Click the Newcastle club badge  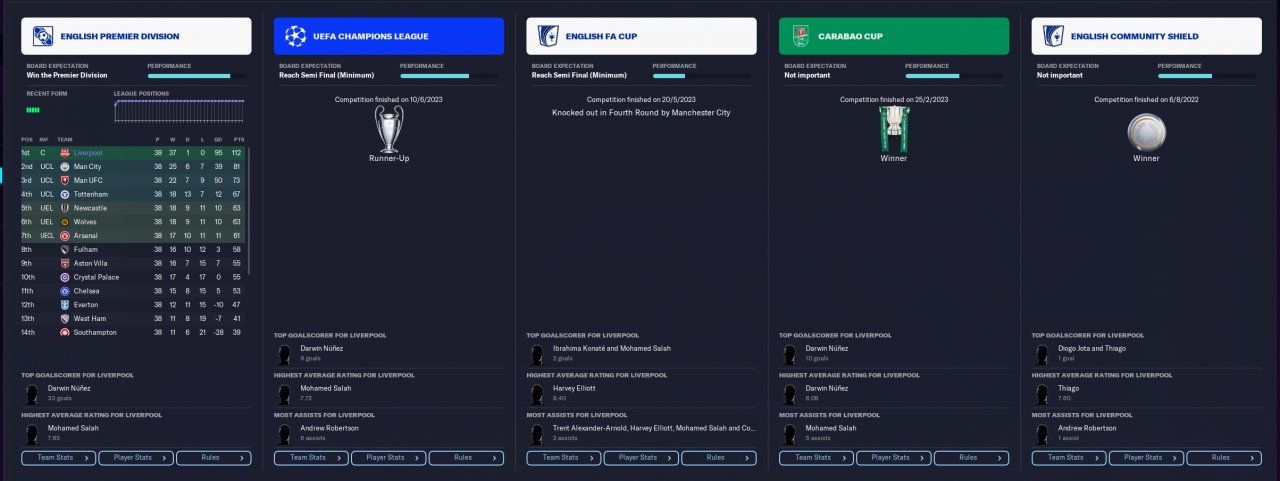click(65, 208)
